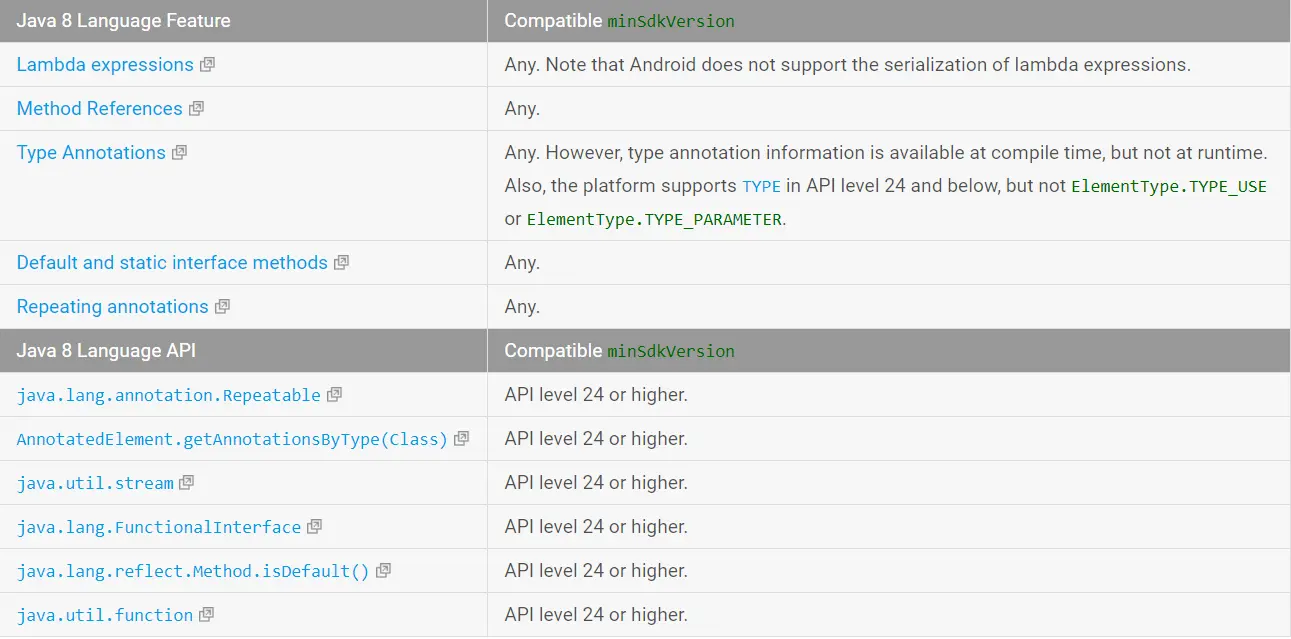Click external-link icon beside Repeating annotations
The width and height of the screenshot is (1291, 639).
pyautogui.click(x=222, y=307)
